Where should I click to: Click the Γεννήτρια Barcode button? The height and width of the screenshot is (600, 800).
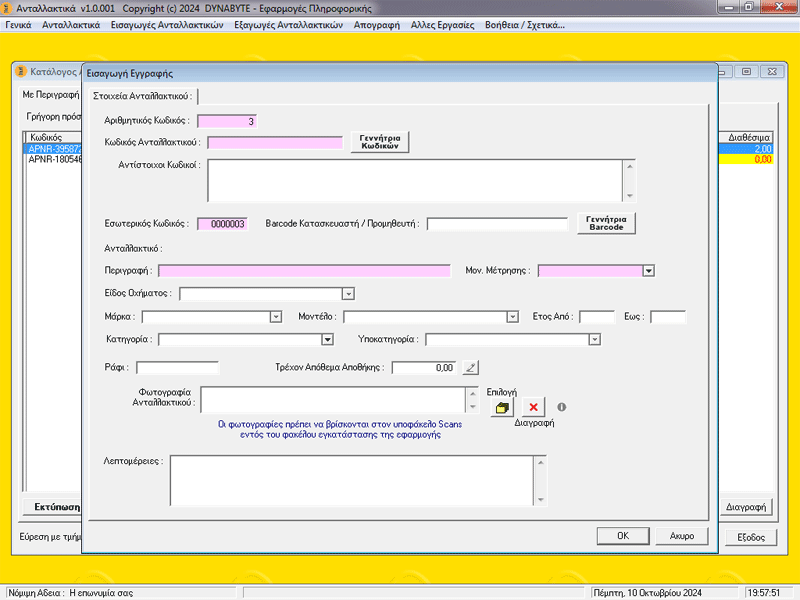[x=606, y=223]
